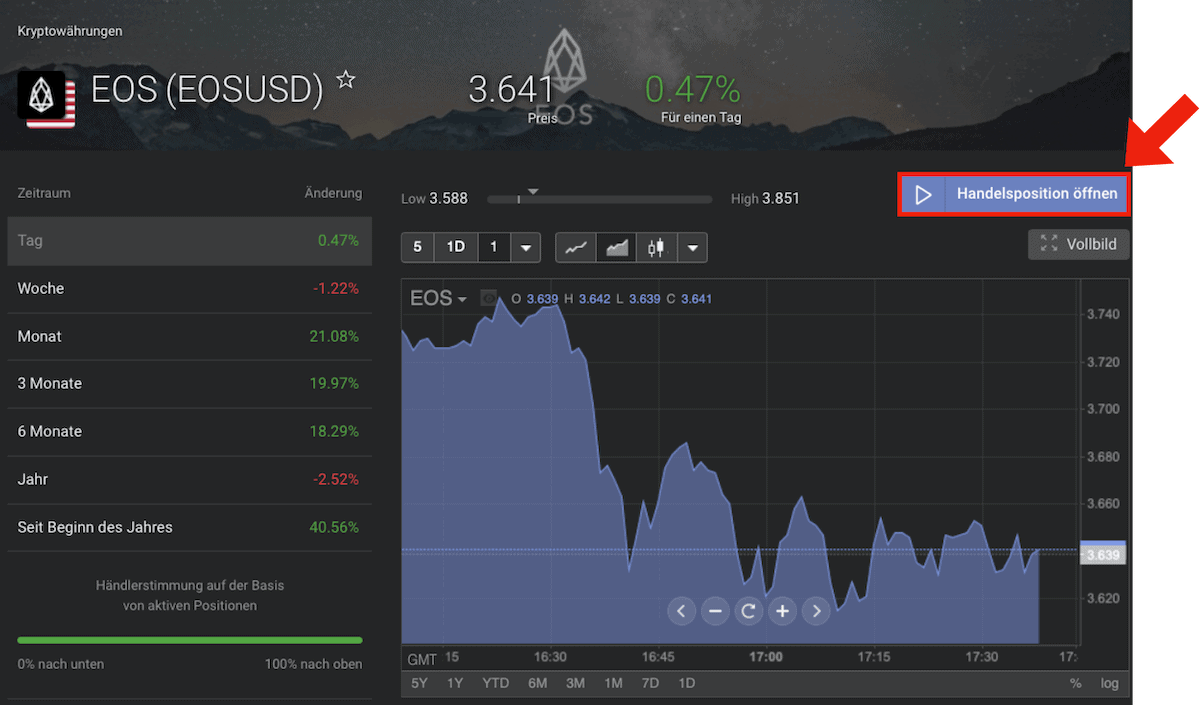Switch to the 1D range tab
This screenshot has width=1200, height=705.
[686, 683]
